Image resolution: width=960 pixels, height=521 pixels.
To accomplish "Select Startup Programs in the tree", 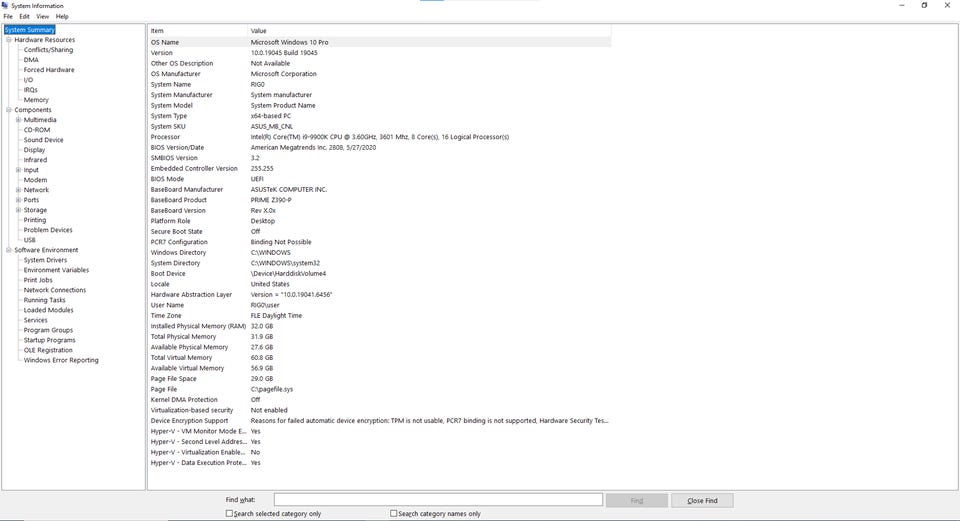I will pyautogui.click(x=50, y=340).
